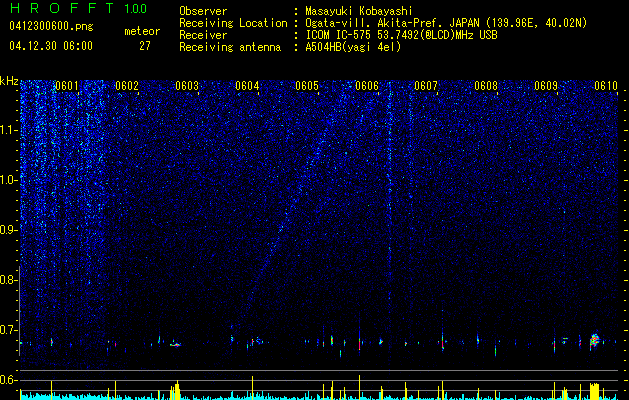Select the ICOM IC-575 53.7492 MHz receiver text
The image size is (629, 400).
401,35
